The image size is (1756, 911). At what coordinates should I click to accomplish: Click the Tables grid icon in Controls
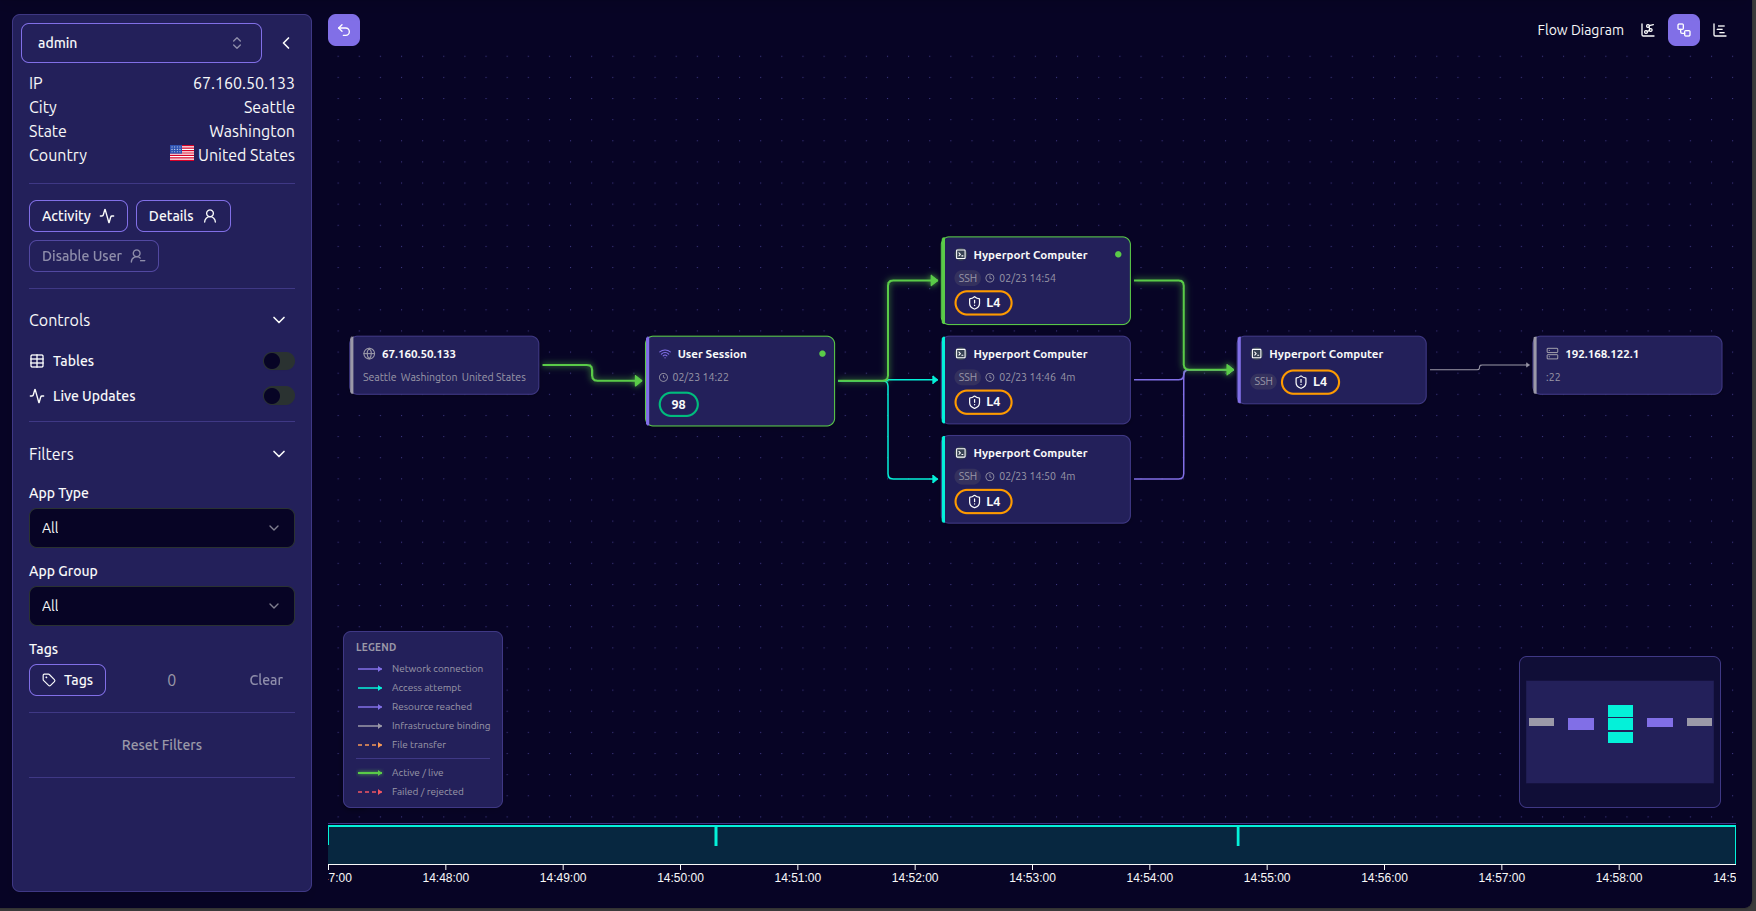coord(36,361)
